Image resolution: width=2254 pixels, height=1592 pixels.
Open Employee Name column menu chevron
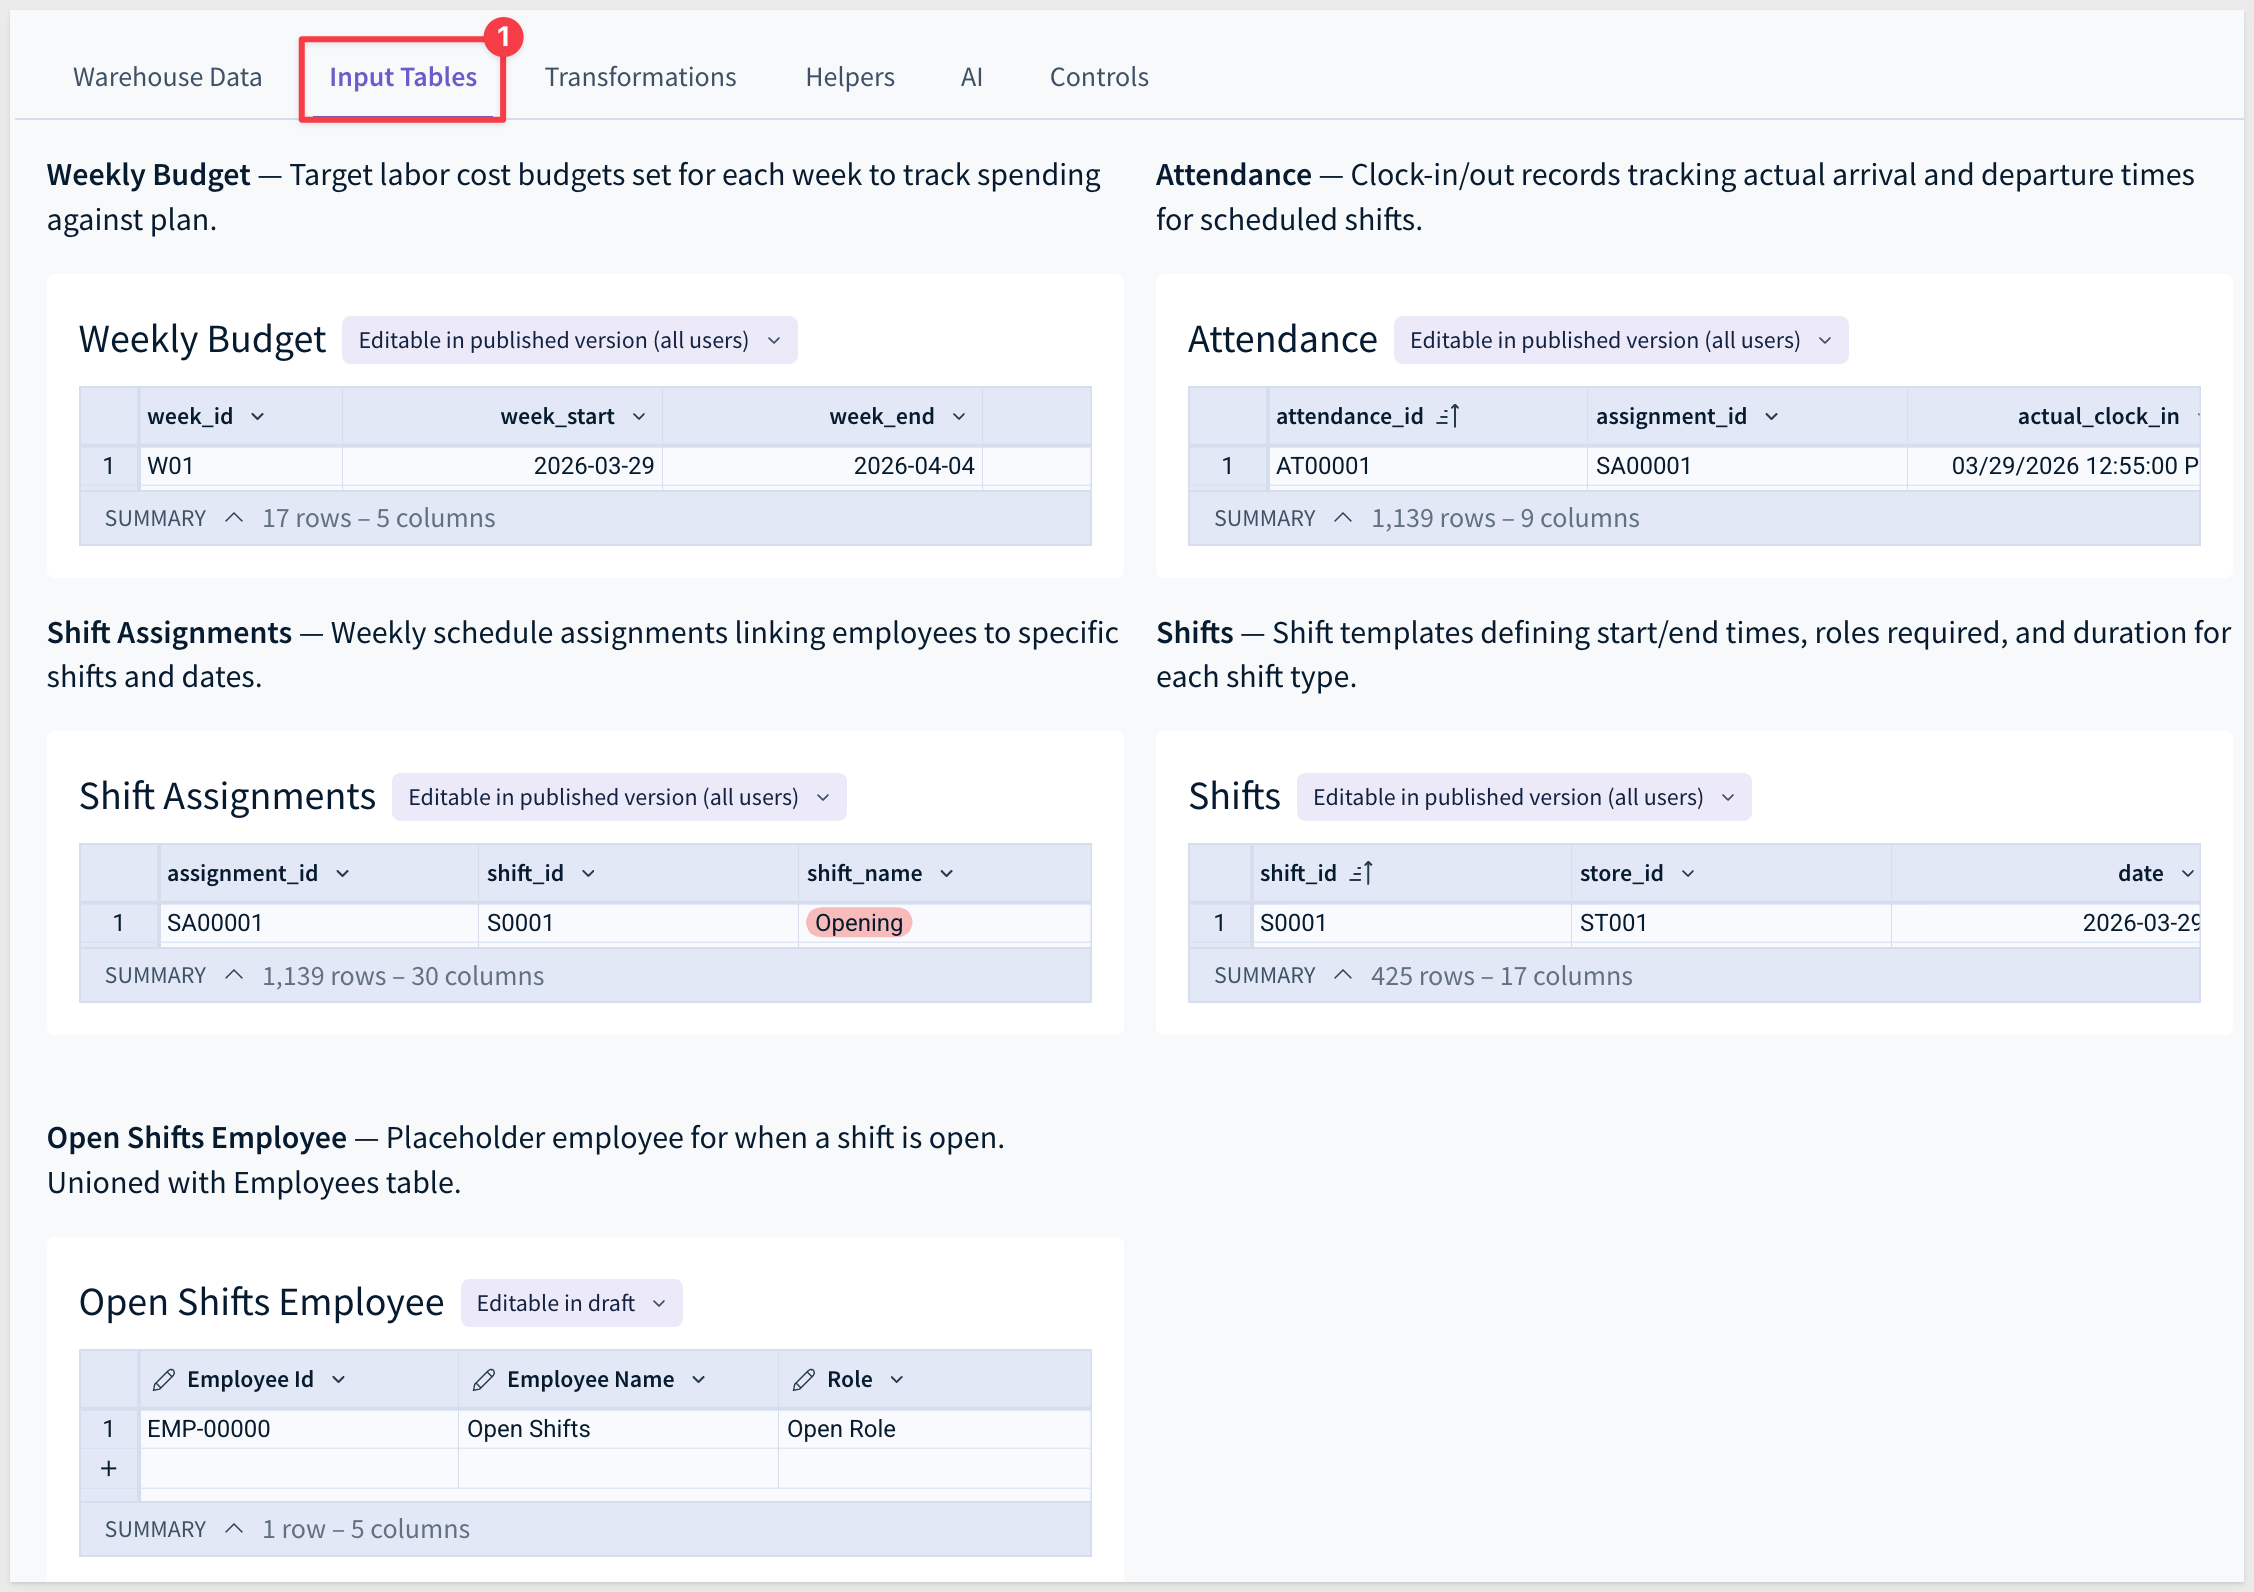coord(699,1379)
